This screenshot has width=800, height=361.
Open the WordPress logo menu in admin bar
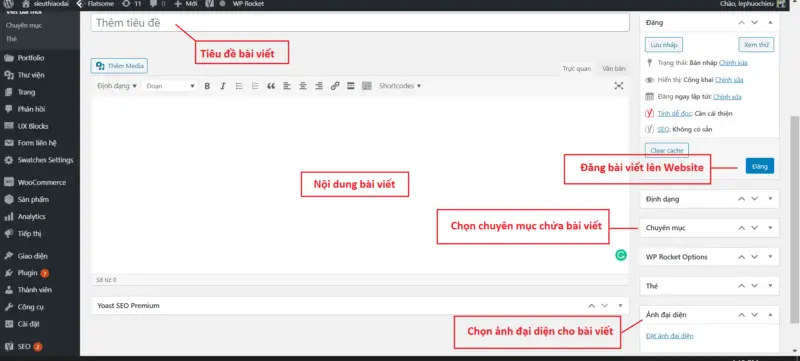pos(9,4)
